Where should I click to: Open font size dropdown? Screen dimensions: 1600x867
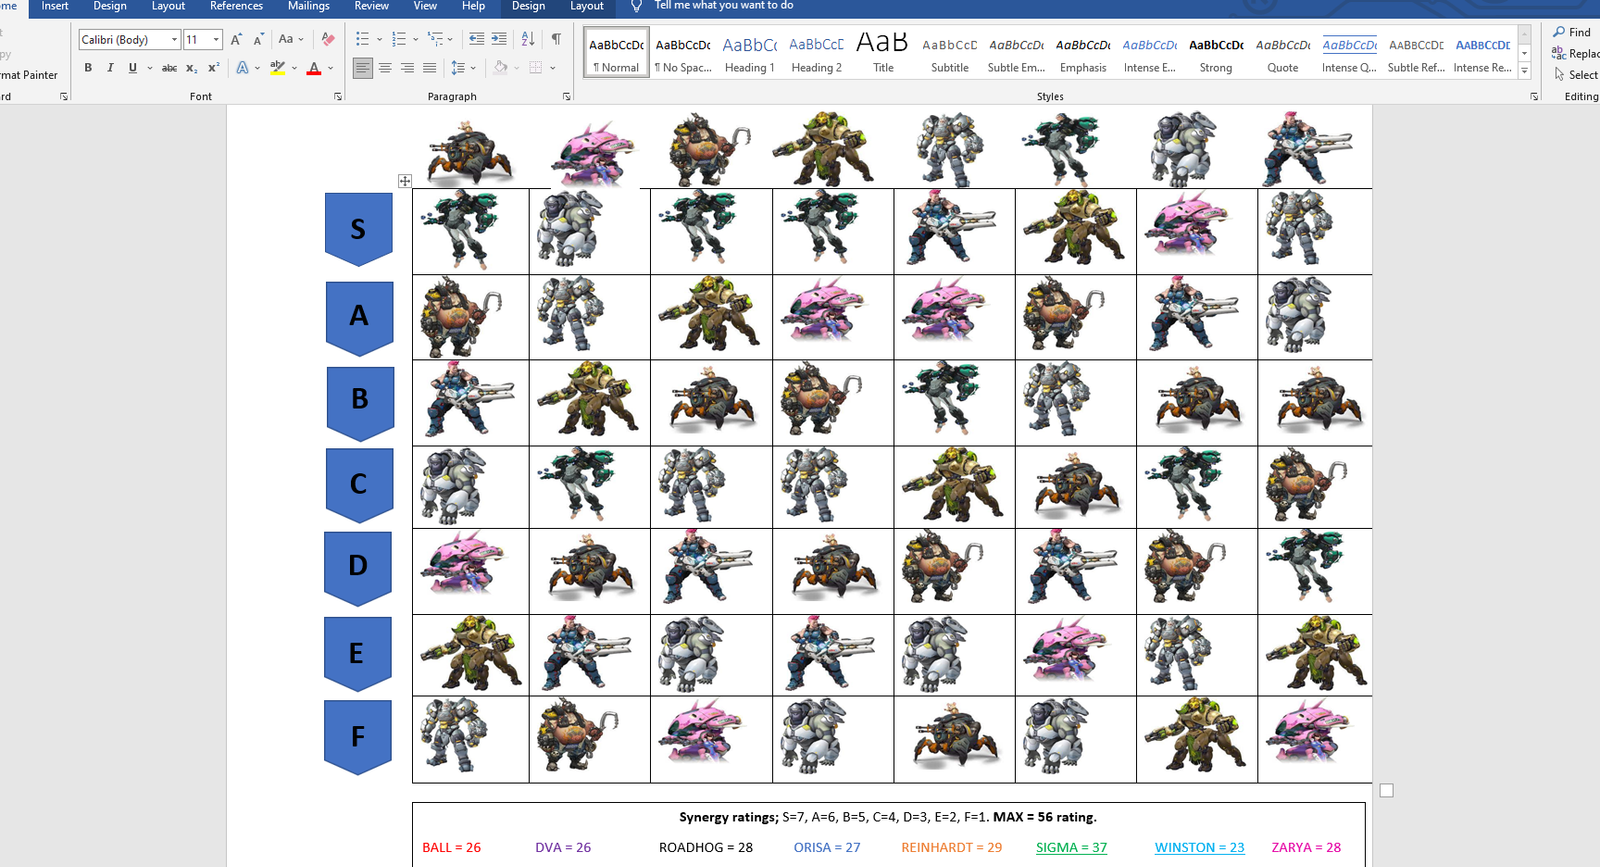(x=216, y=40)
